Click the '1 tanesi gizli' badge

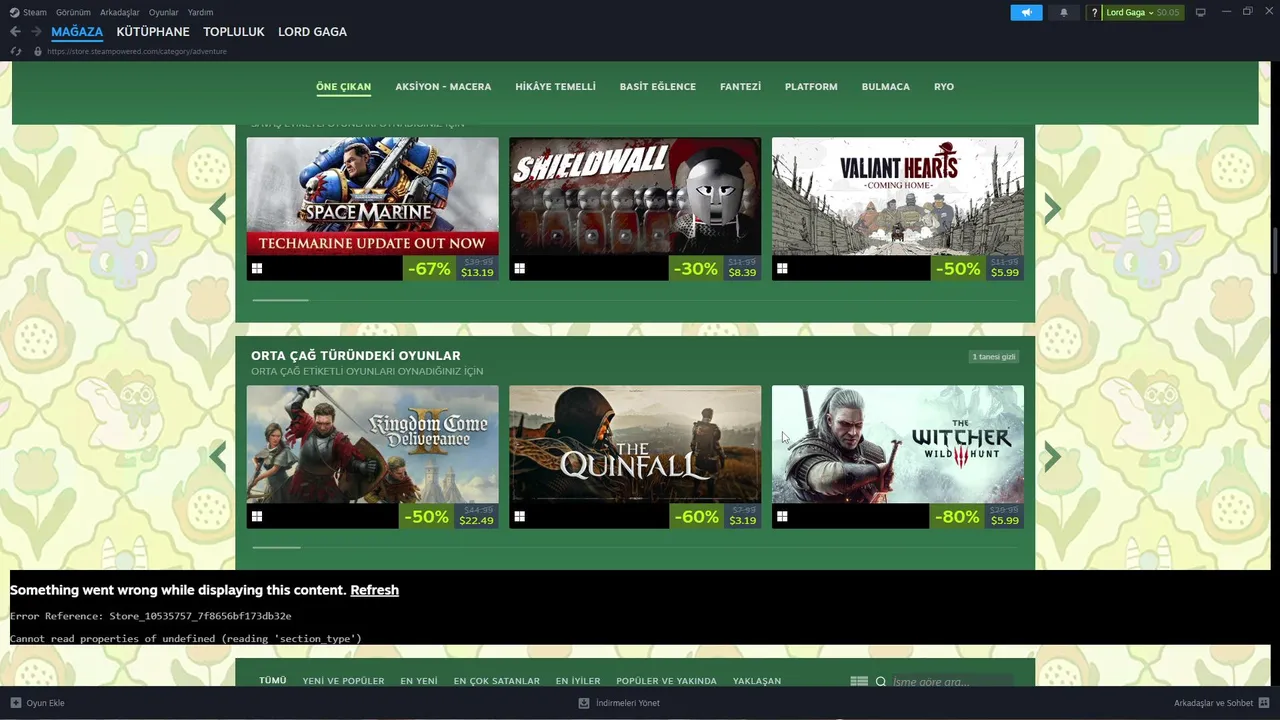[994, 357]
